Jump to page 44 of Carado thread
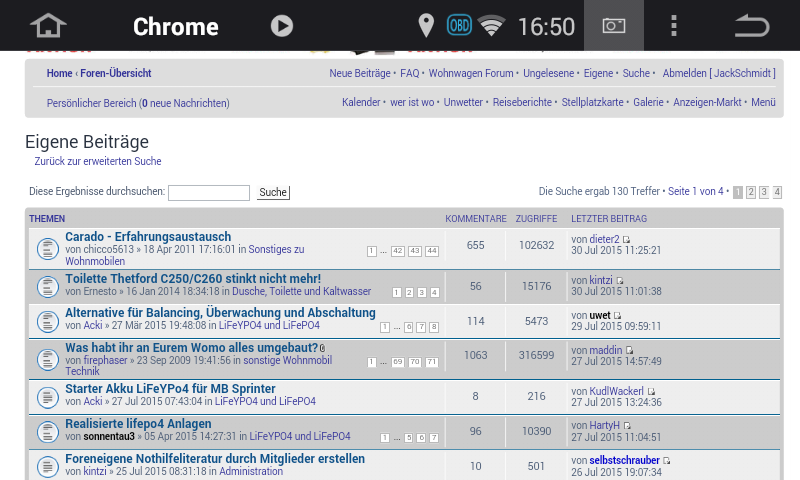Viewport: 800px width, 480px height. pos(431,251)
